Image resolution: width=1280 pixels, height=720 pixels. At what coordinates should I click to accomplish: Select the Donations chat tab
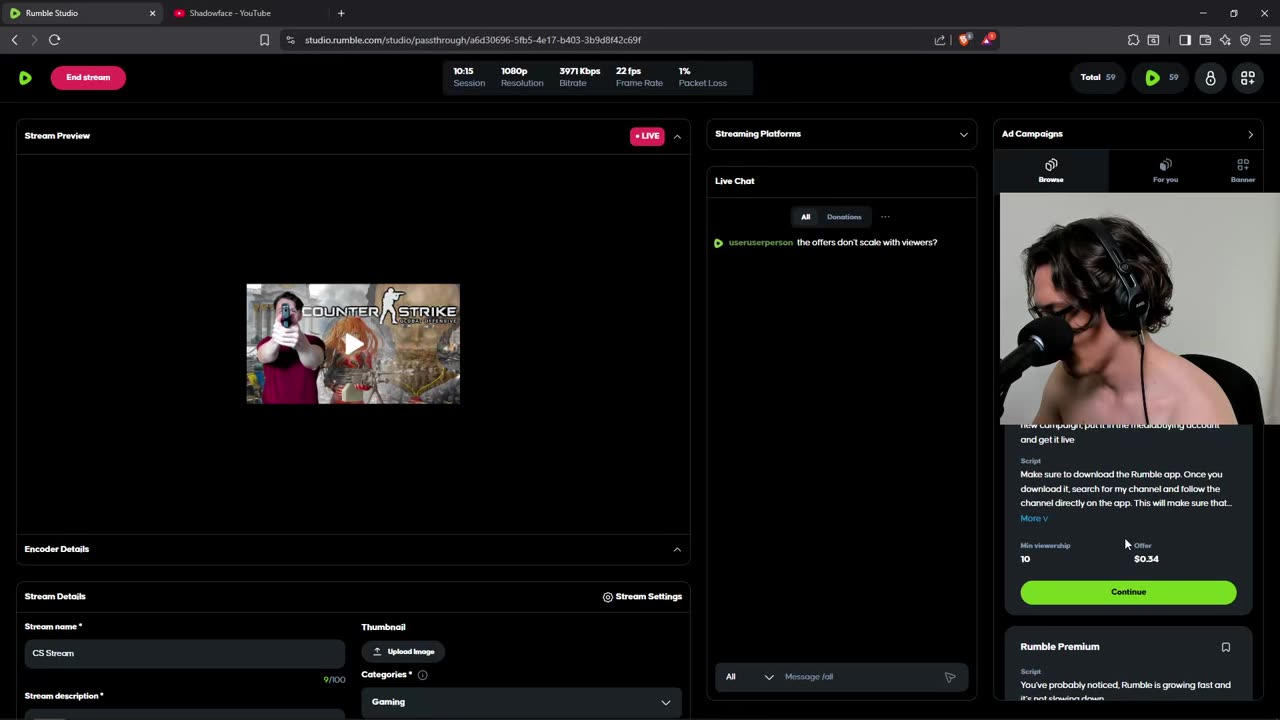point(844,217)
